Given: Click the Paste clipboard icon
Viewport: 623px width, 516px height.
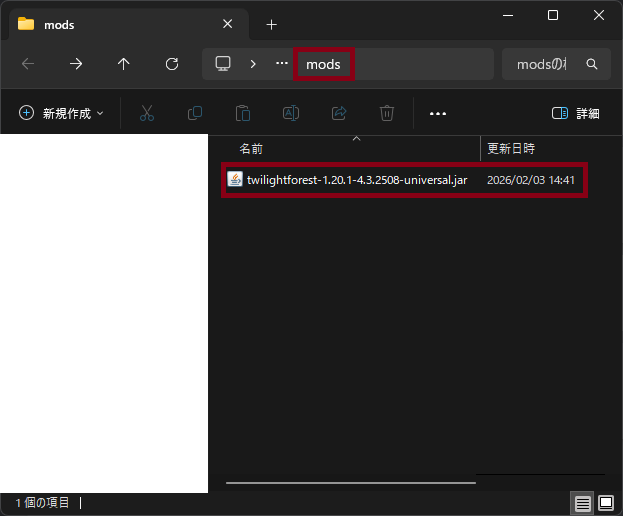Looking at the screenshot, I should [242, 114].
